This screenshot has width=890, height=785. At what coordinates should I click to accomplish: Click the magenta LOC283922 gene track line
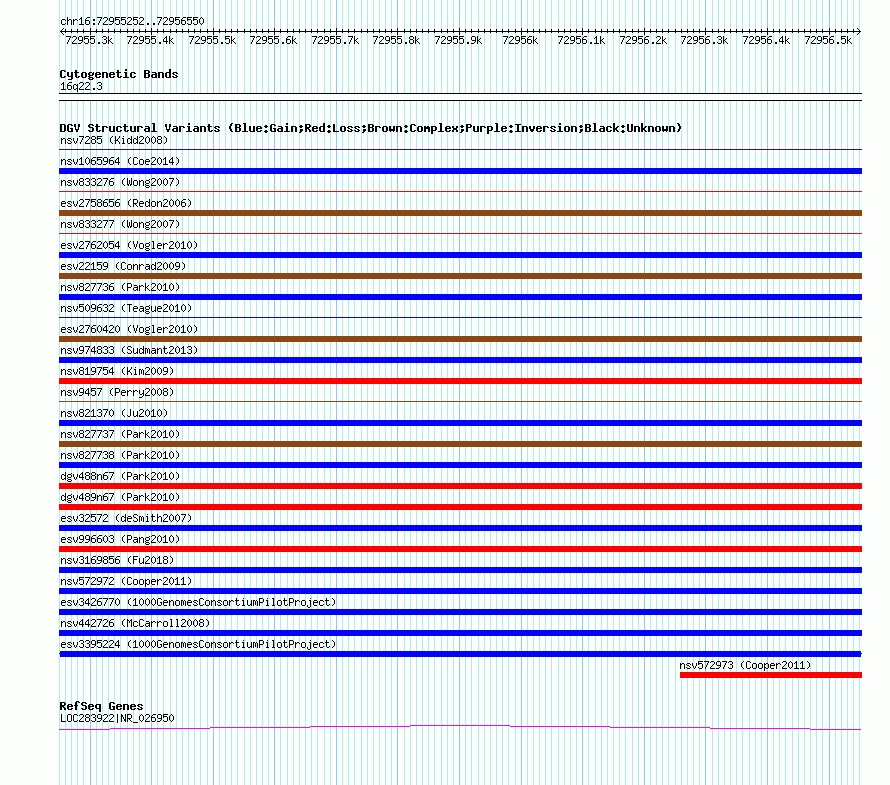460,727
